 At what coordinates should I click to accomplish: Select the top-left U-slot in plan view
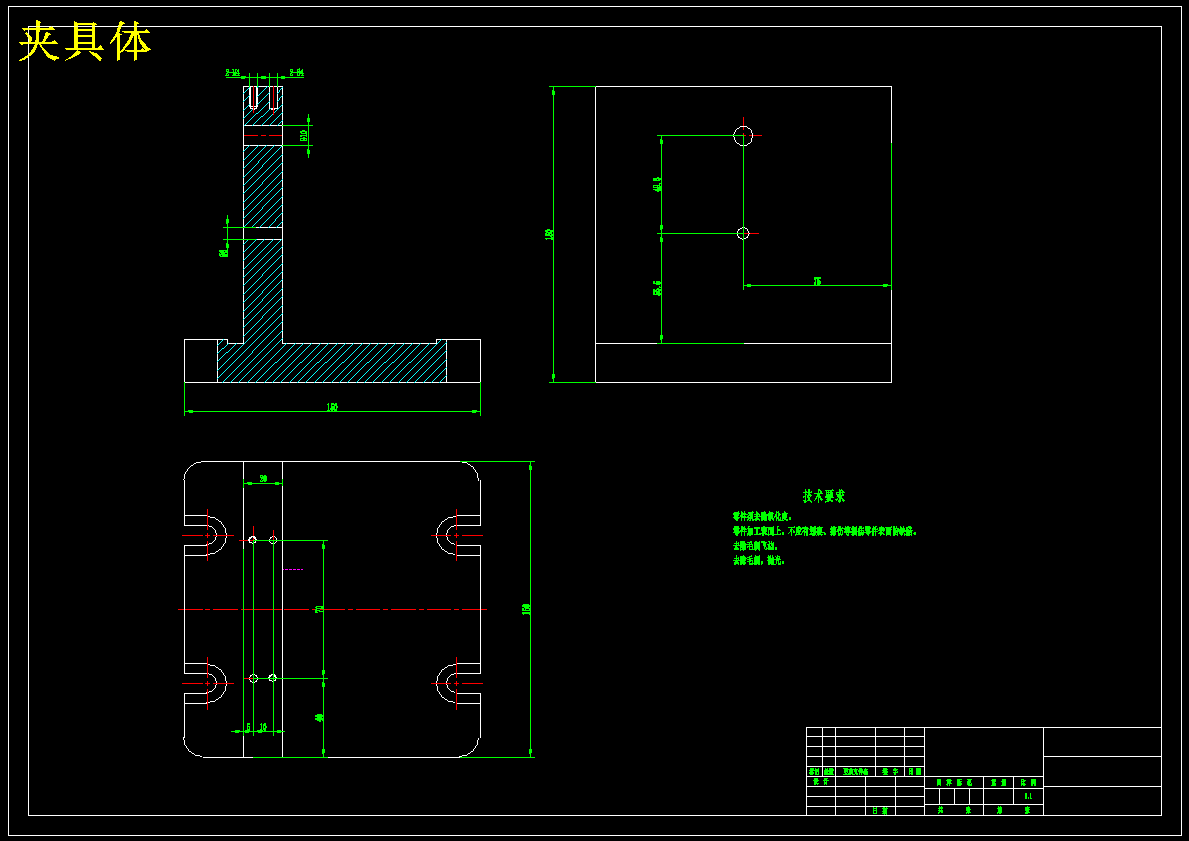(x=206, y=535)
